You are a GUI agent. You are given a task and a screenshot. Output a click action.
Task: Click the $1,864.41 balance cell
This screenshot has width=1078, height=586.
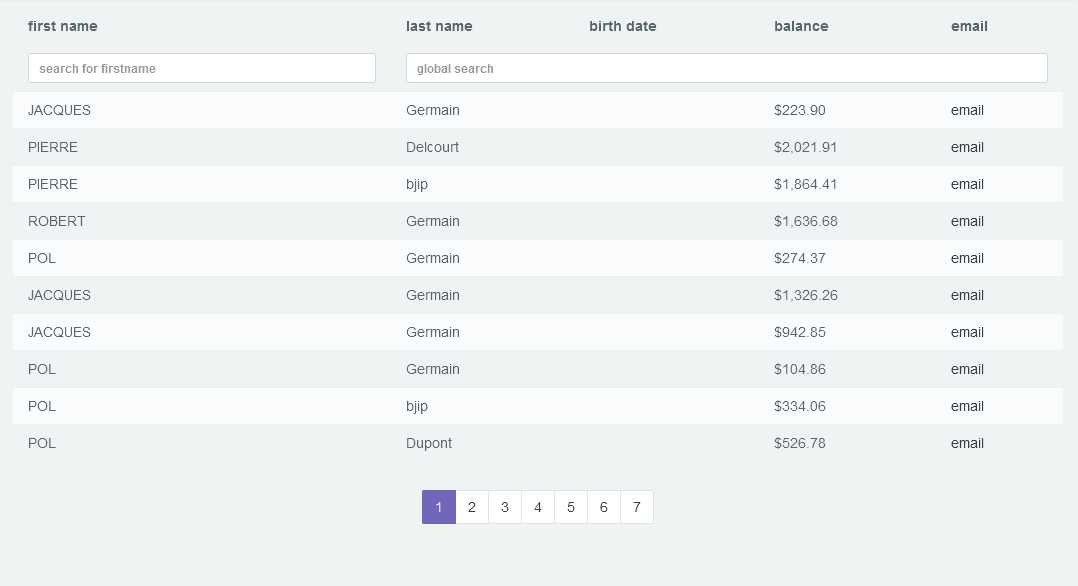click(x=805, y=184)
